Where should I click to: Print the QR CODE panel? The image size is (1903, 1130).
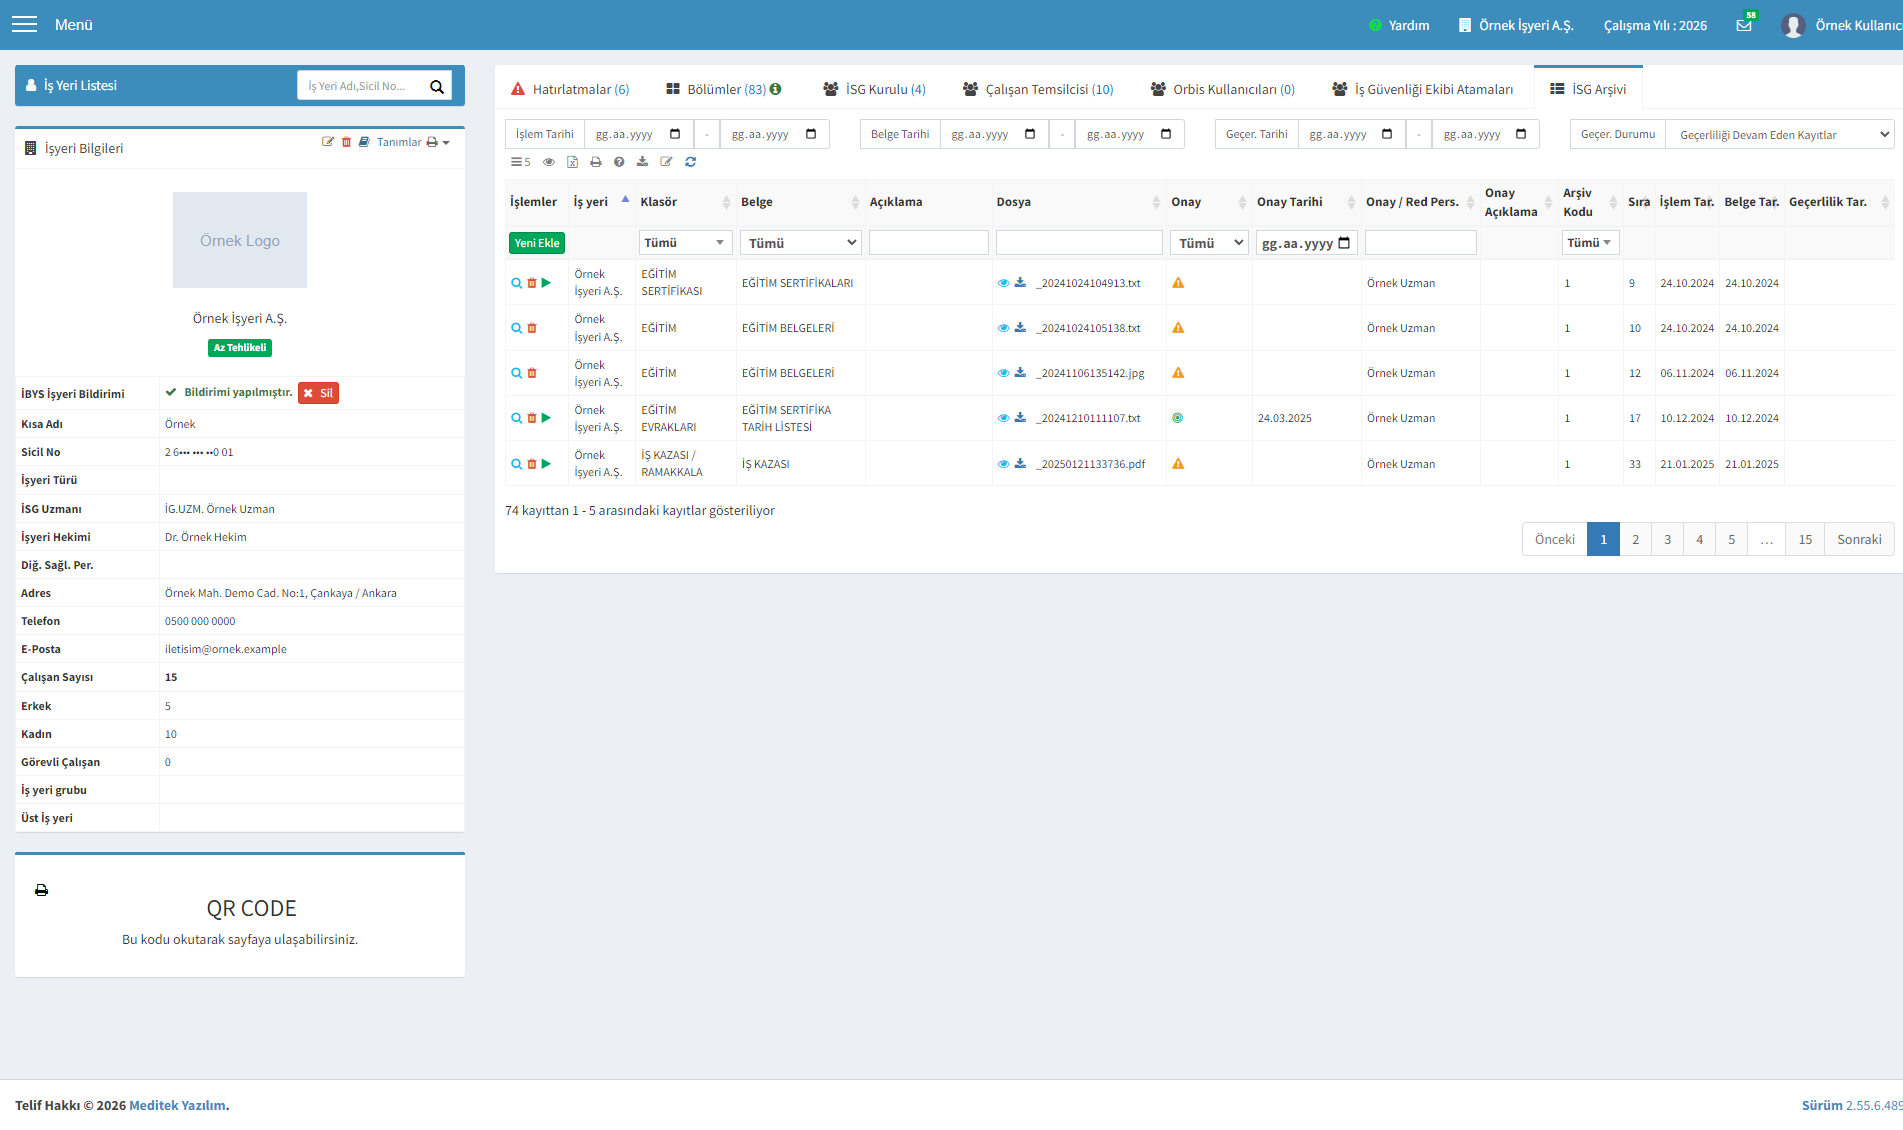pos(41,890)
